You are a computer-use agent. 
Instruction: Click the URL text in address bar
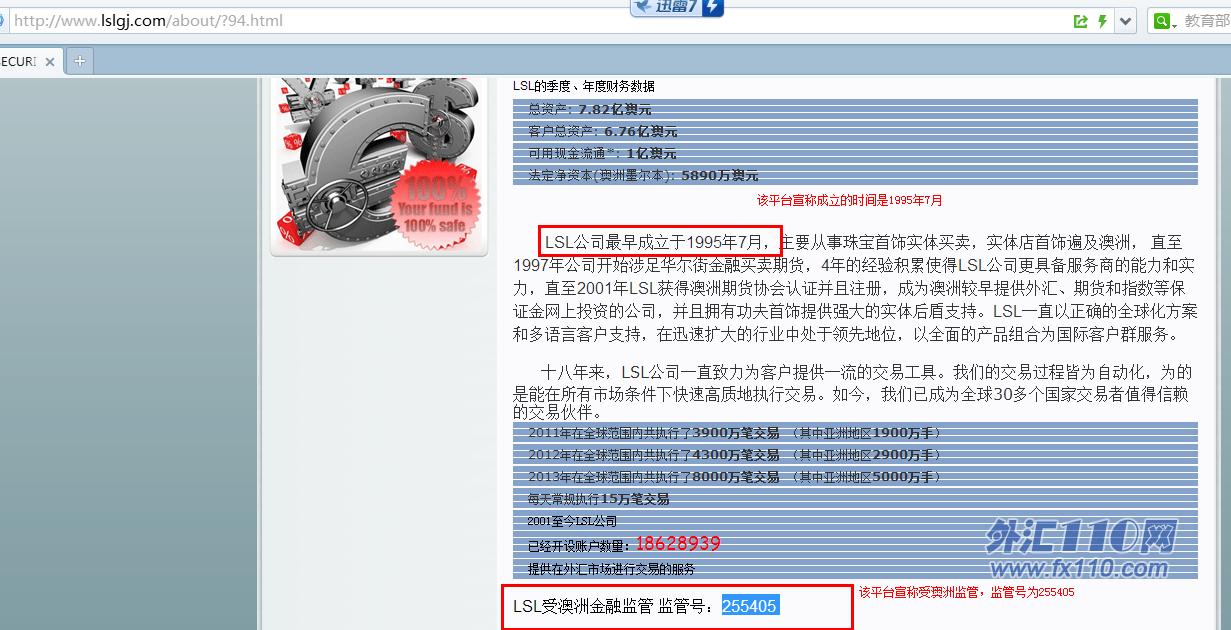tap(148, 21)
